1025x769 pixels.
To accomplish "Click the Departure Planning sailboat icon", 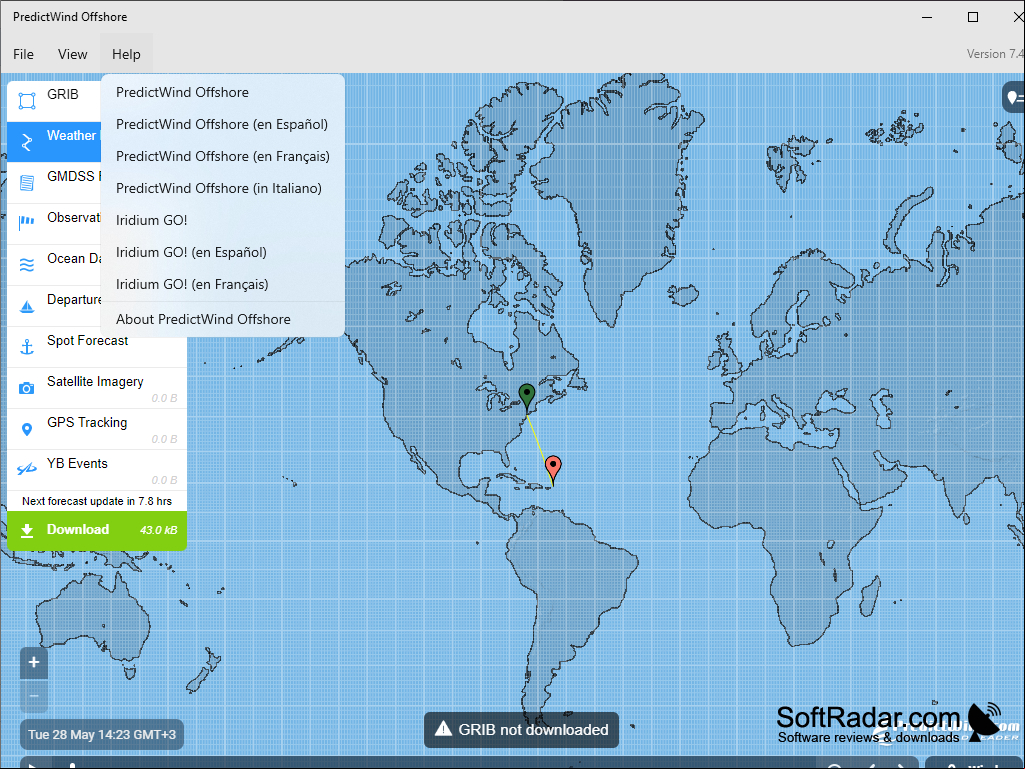I will 27,306.
